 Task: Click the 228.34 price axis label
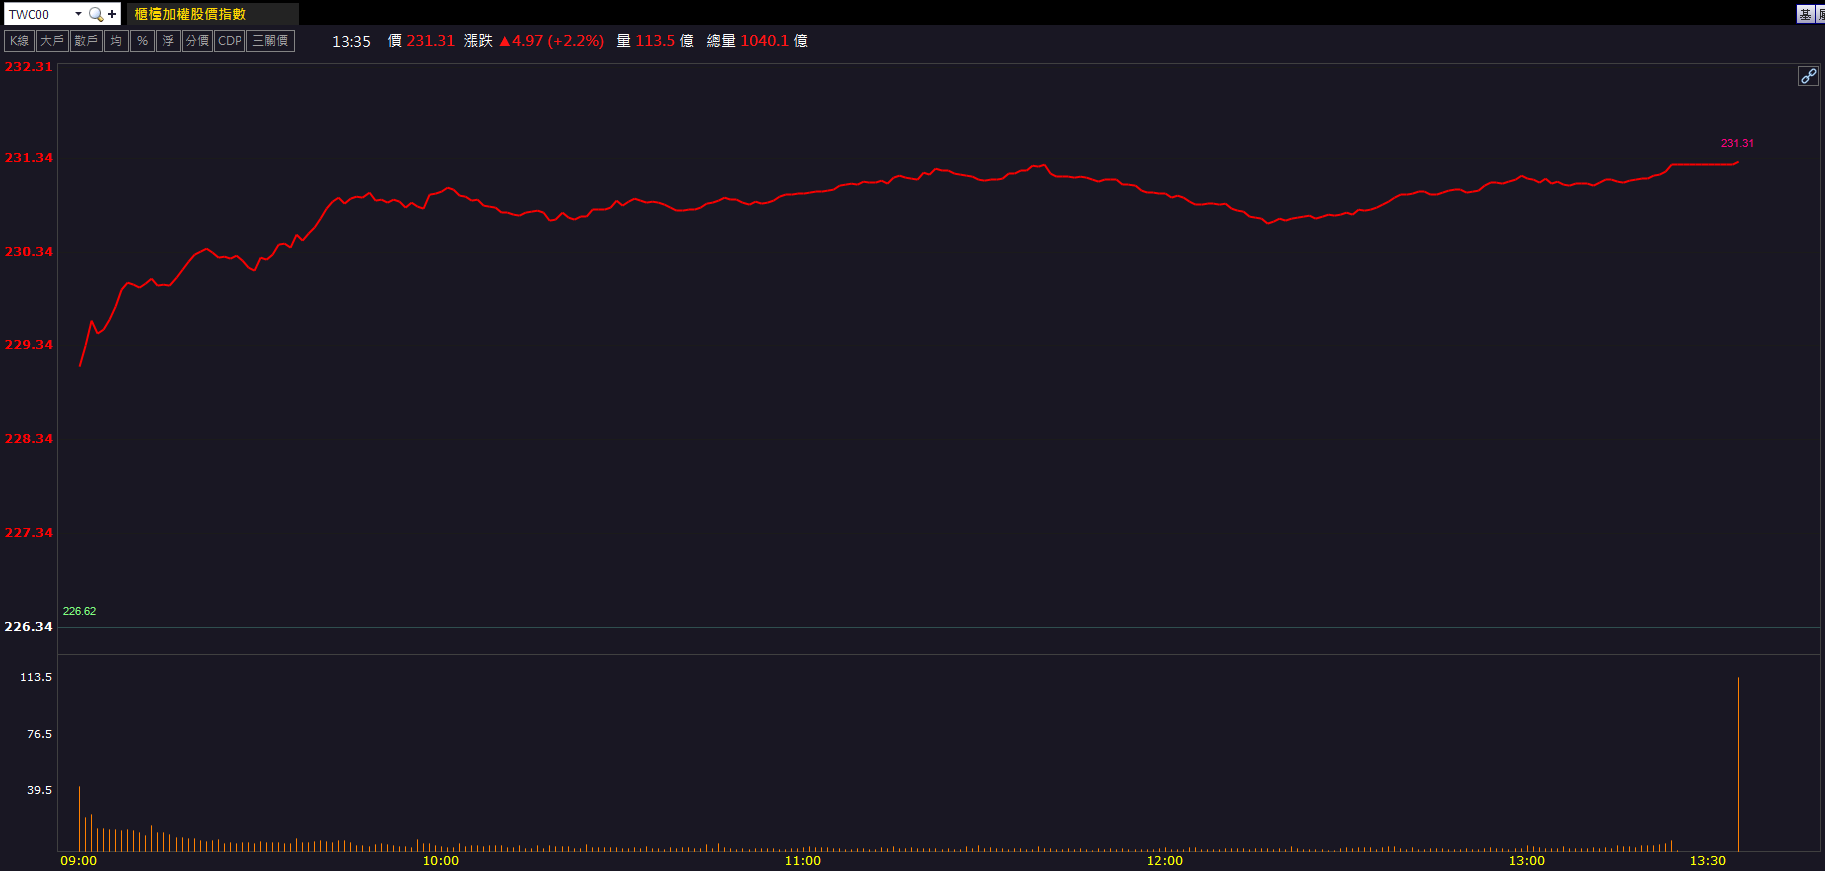(28, 439)
